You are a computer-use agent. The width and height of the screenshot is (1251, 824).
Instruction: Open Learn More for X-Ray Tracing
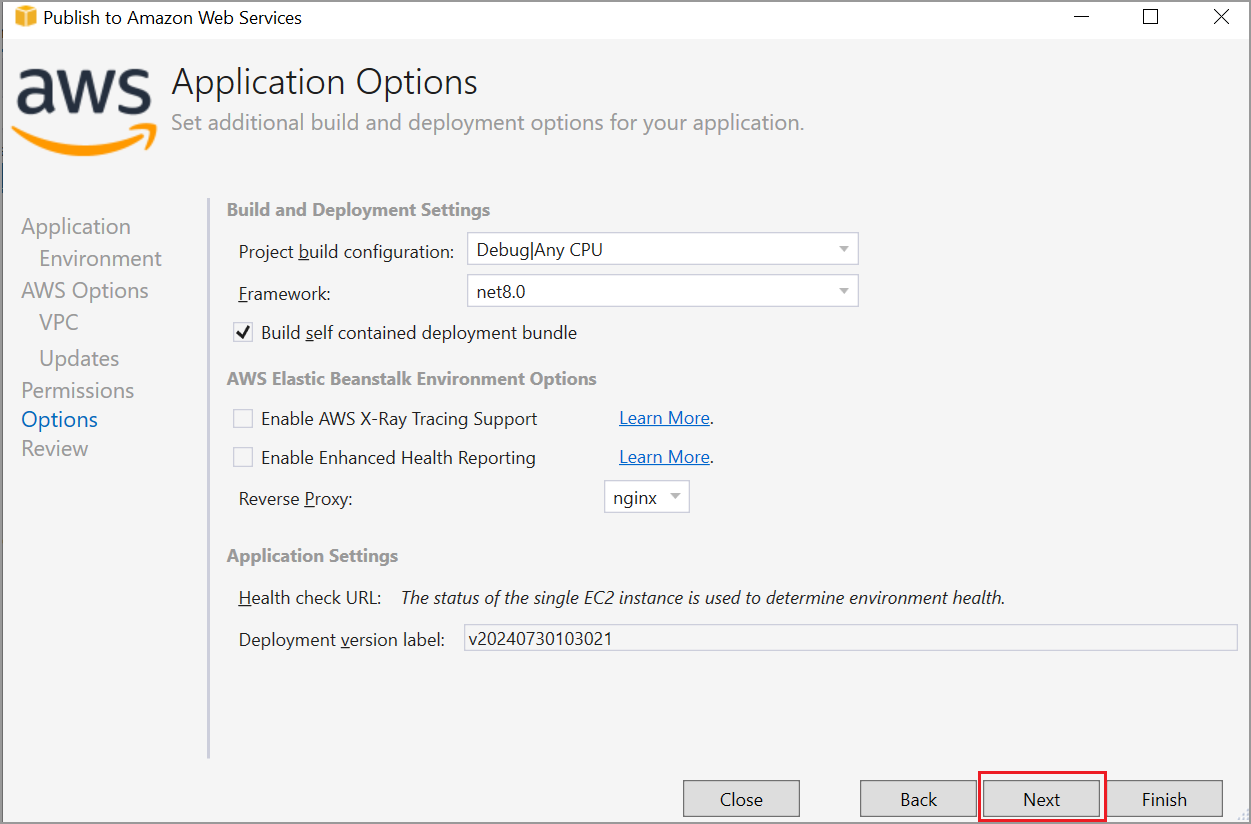(x=663, y=417)
